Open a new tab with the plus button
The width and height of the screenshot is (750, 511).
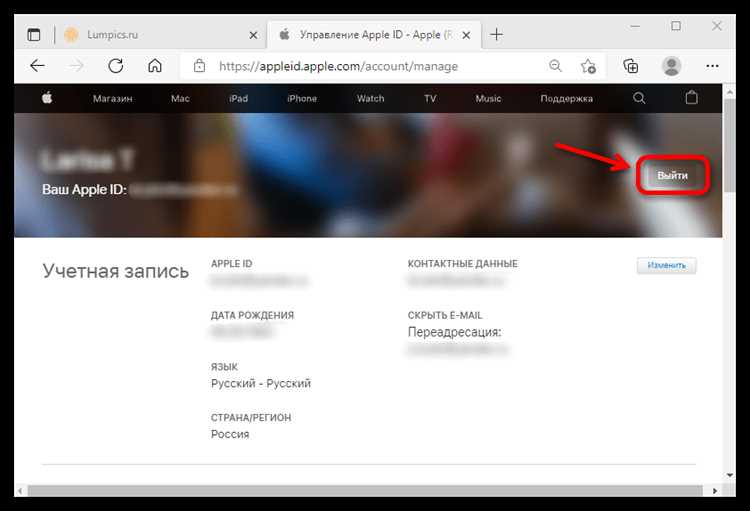click(496, 34)
